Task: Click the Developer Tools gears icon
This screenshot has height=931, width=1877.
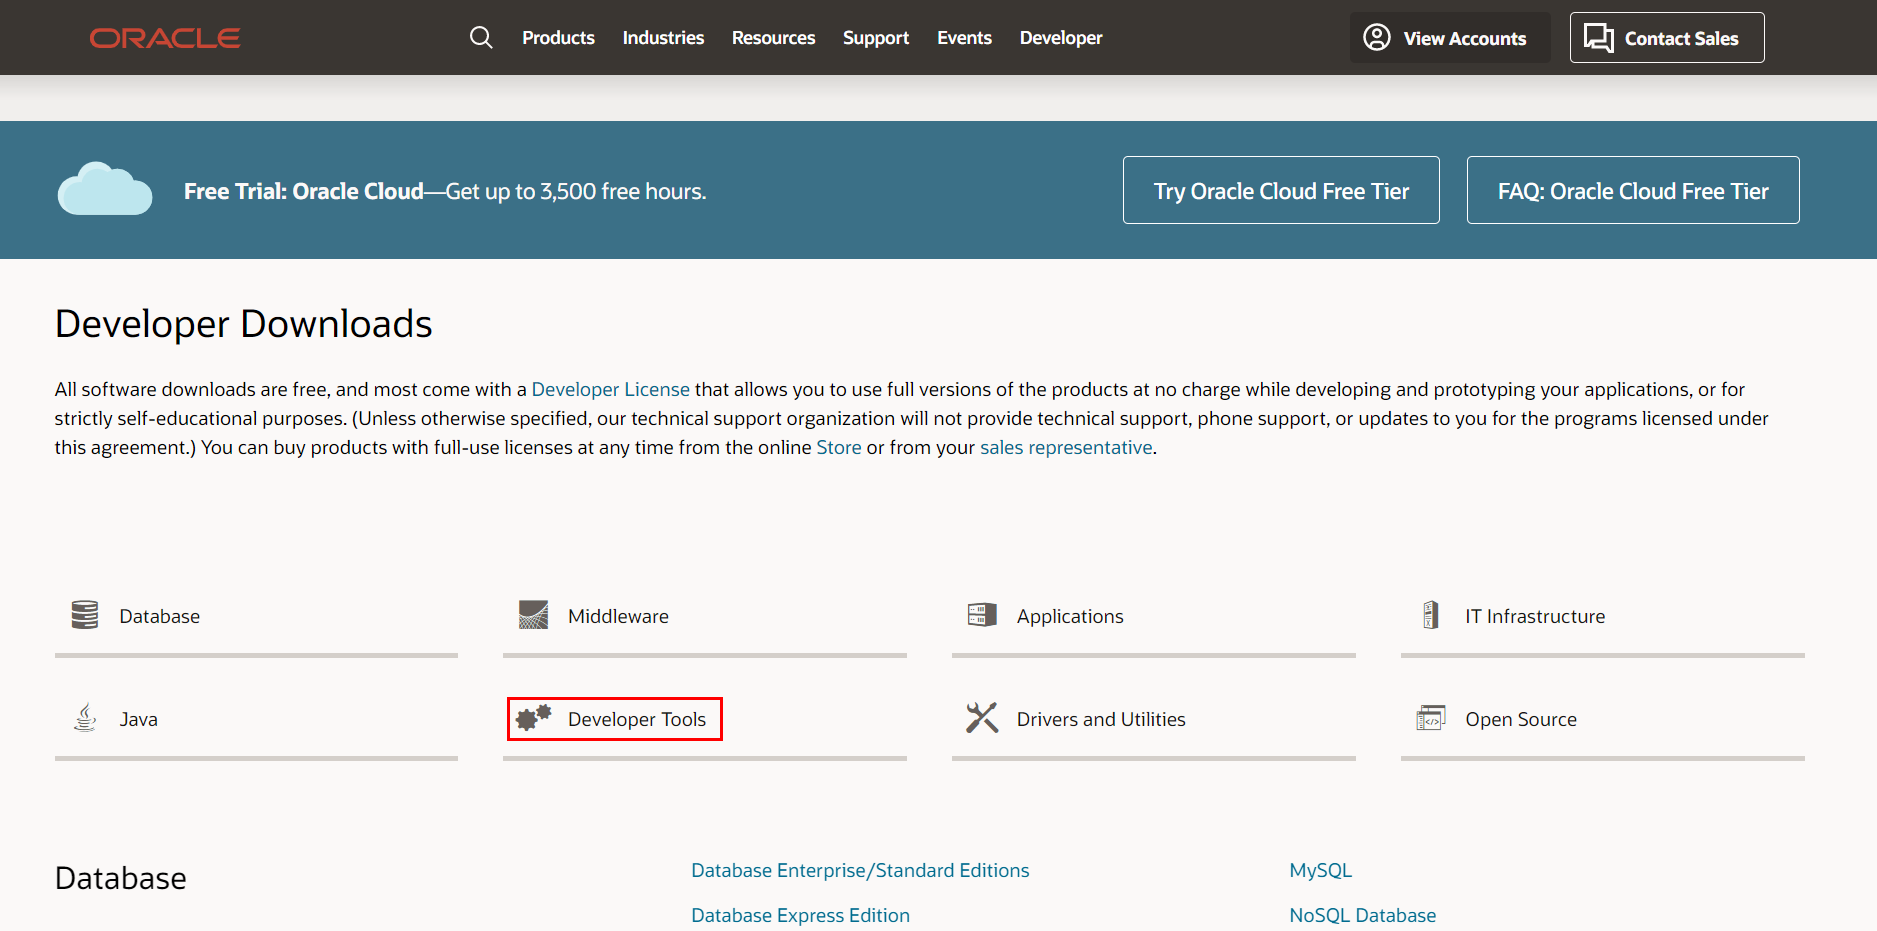Action: coord(534,717)
